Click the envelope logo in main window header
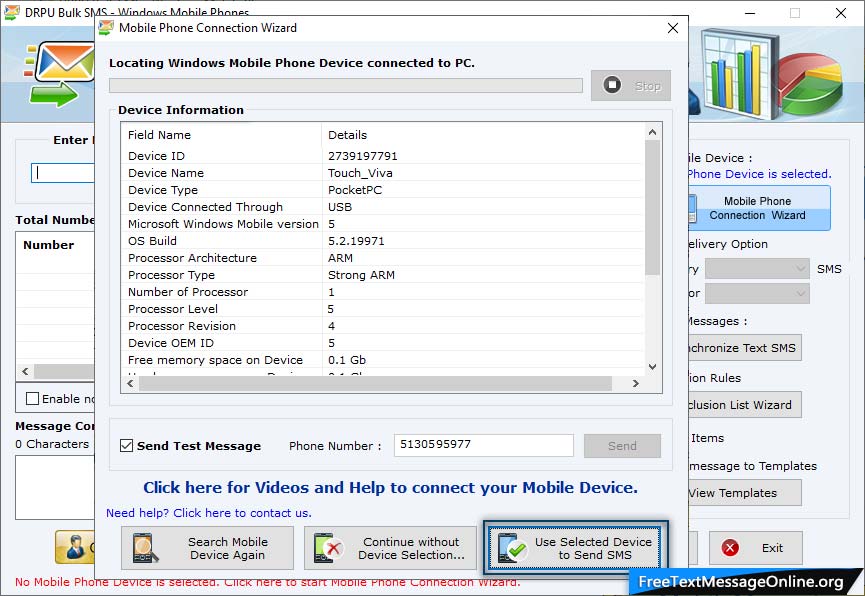The image size is (865, 596). click(60, 74)
